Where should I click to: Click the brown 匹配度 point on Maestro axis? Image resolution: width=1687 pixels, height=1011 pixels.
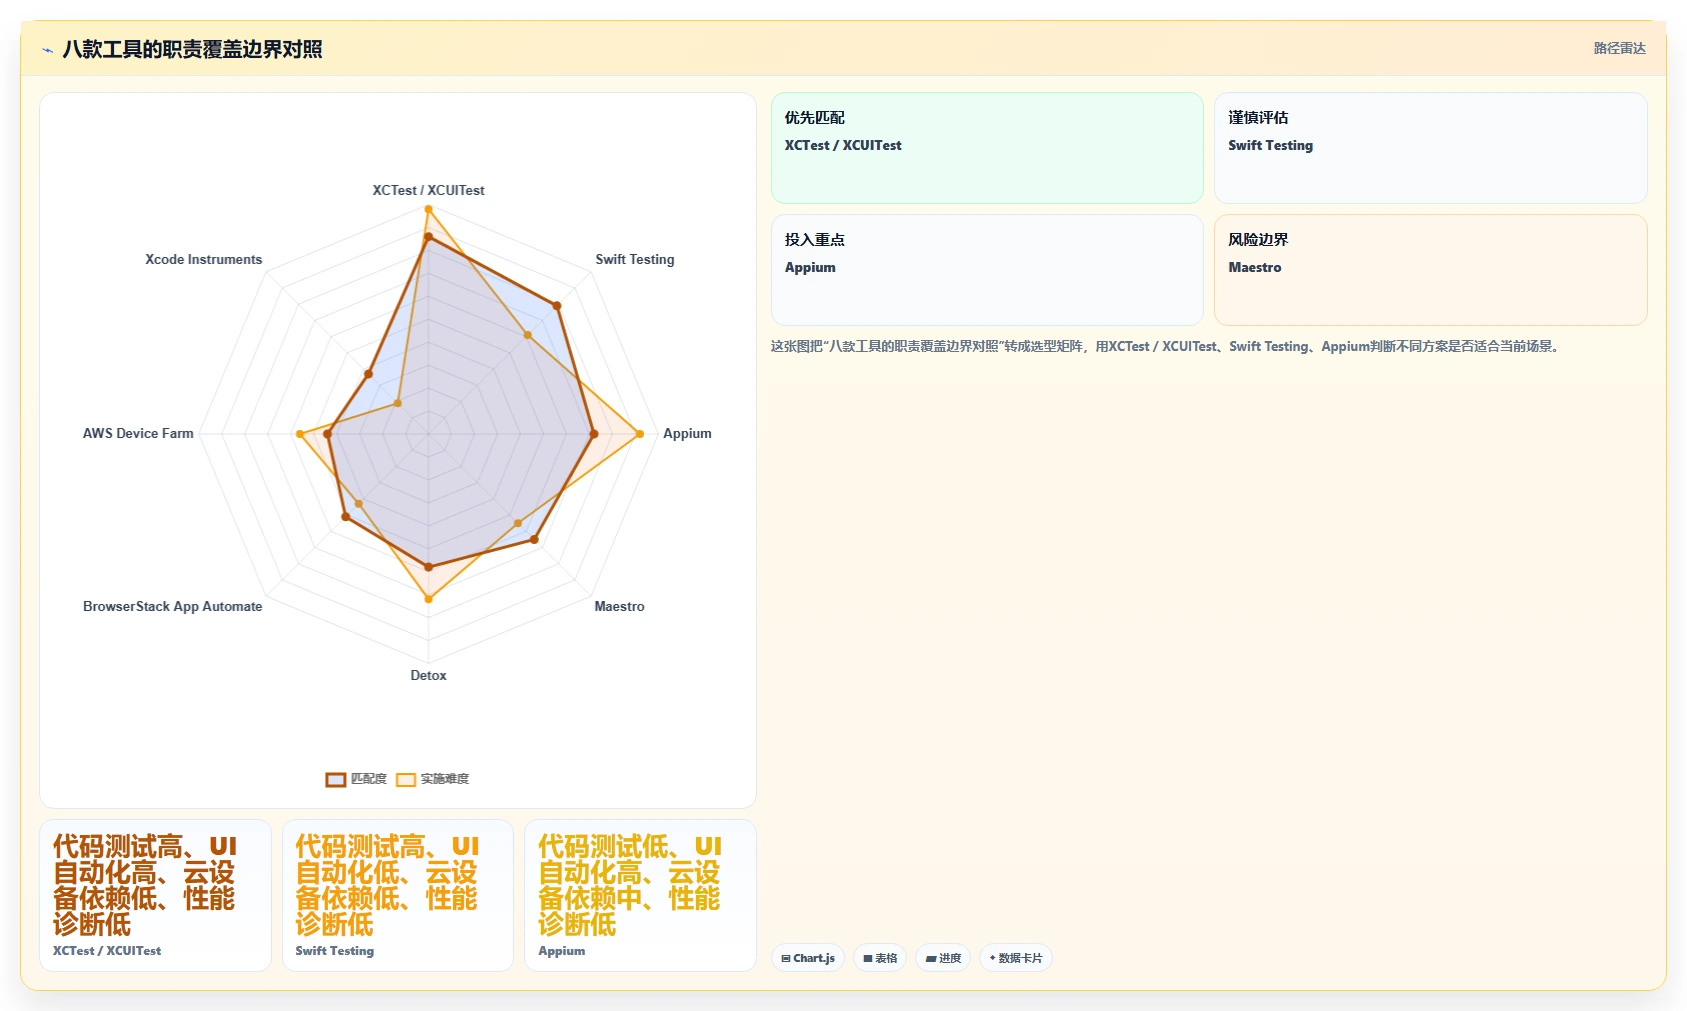(x=534, y=540)
